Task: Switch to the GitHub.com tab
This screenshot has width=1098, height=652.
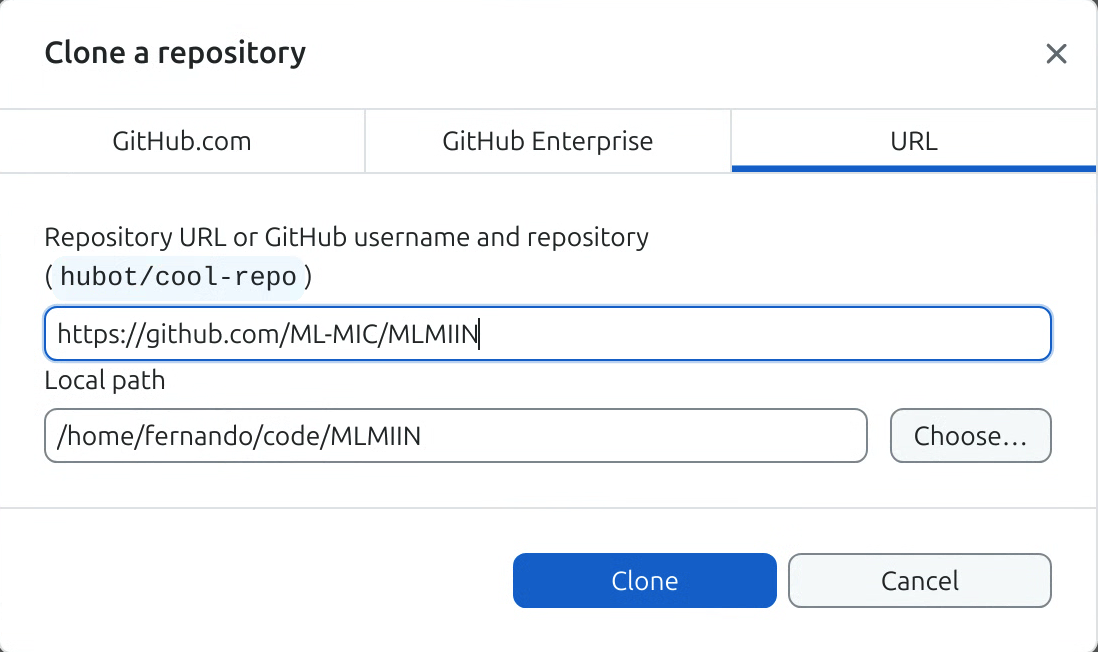Action: pyautogui.click(x=182, y=141)
